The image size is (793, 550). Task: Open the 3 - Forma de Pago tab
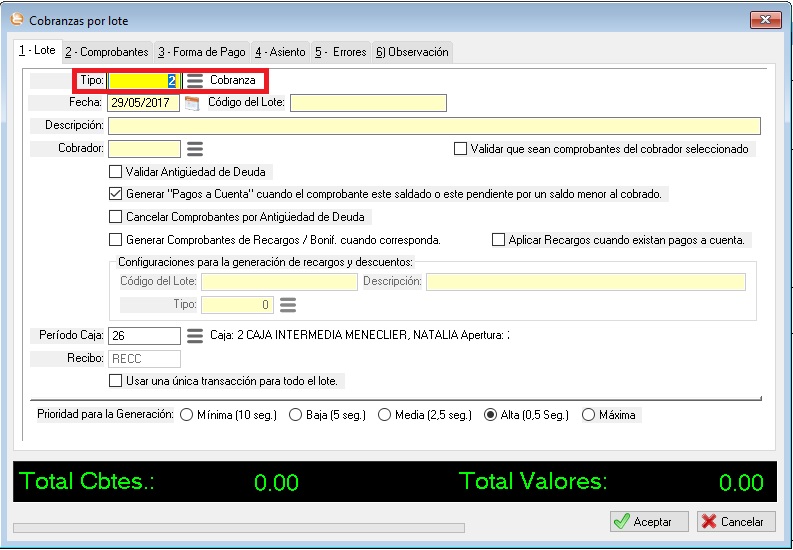tap(201, 52)
